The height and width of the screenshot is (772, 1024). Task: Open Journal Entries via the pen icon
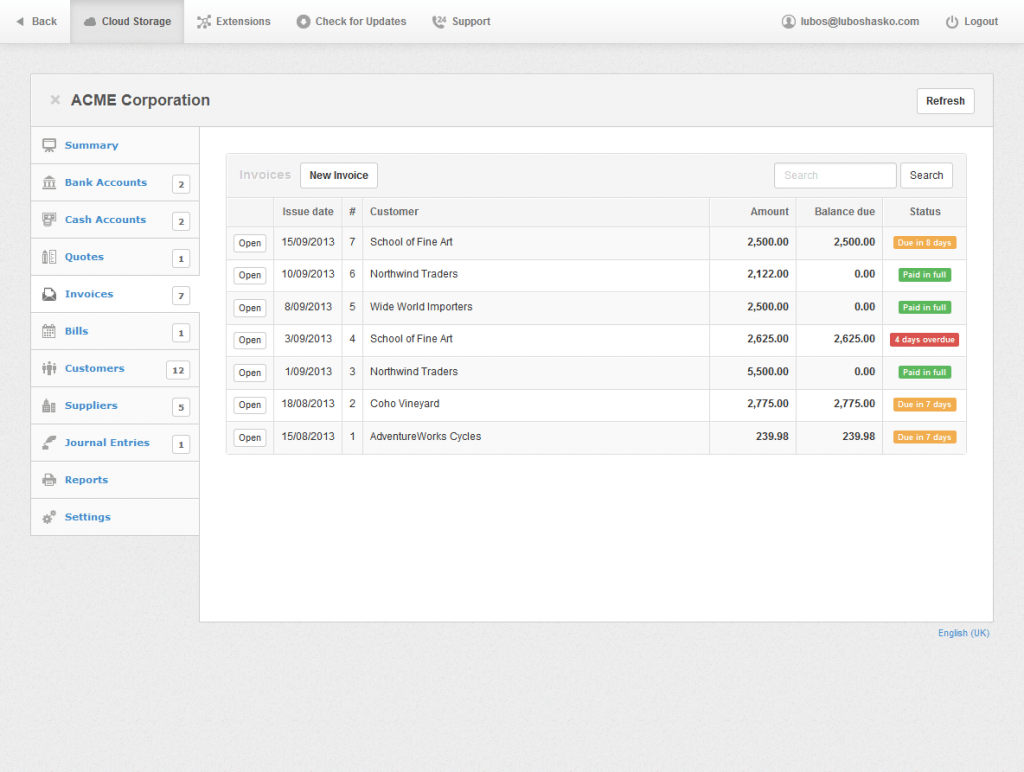(47, 442)
